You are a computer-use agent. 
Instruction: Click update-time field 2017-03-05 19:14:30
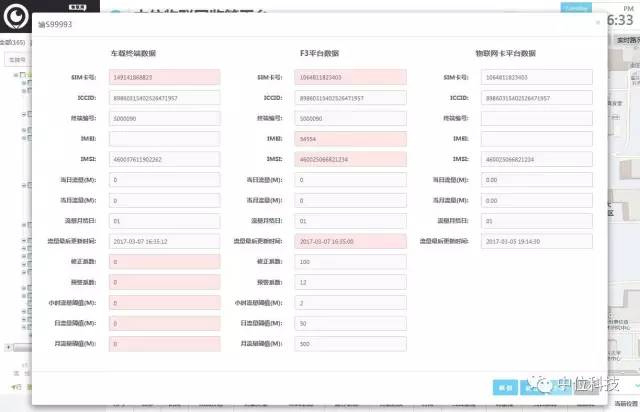point(537,241)
